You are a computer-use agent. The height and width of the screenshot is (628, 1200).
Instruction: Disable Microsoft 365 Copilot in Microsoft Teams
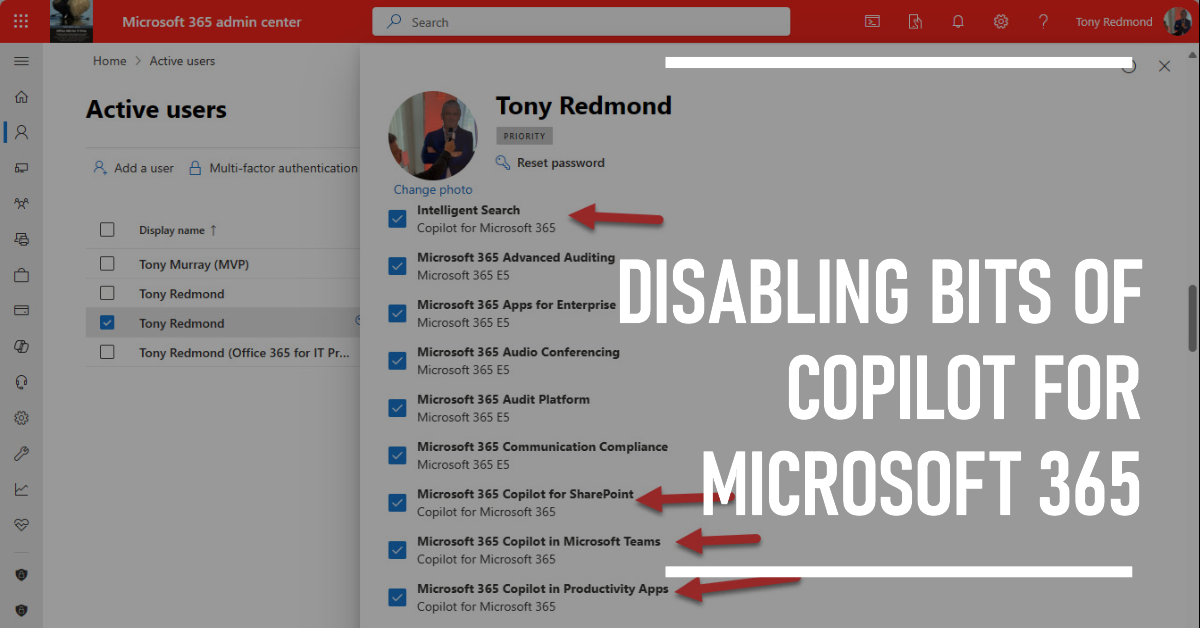pyautogui.click(x=397, y=549)
